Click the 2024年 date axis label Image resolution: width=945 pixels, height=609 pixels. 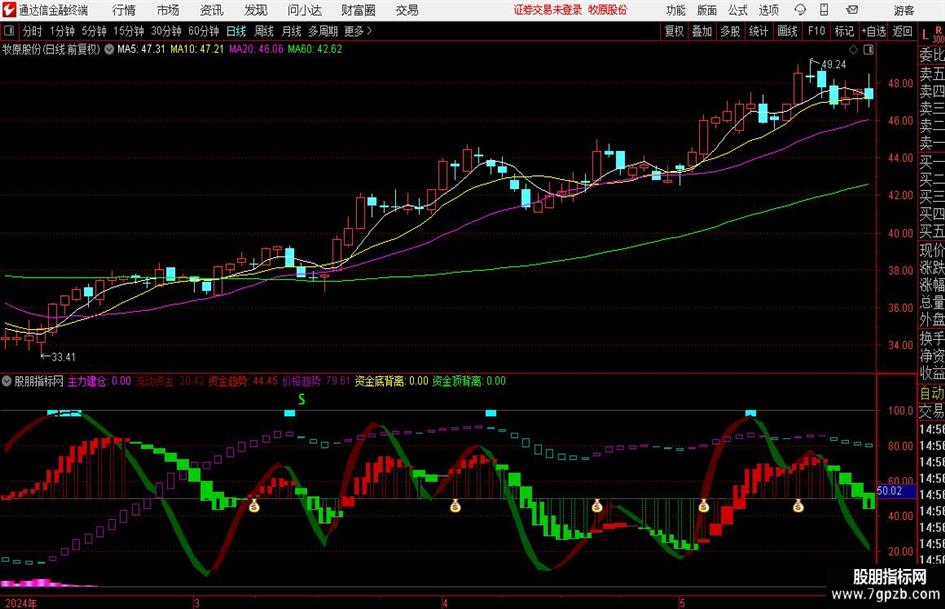click(20, 603)
